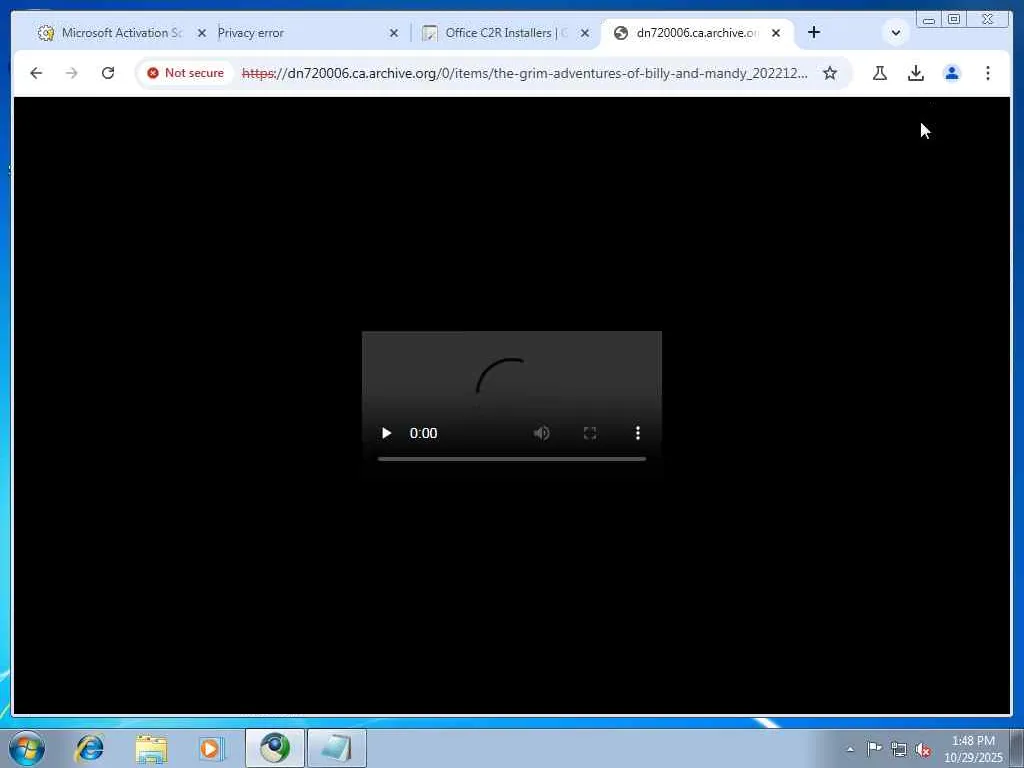Launch Internet Explorer from the taskbar
The width and height of the screenshot is (1024, 768).
click(x=89, y=748)
